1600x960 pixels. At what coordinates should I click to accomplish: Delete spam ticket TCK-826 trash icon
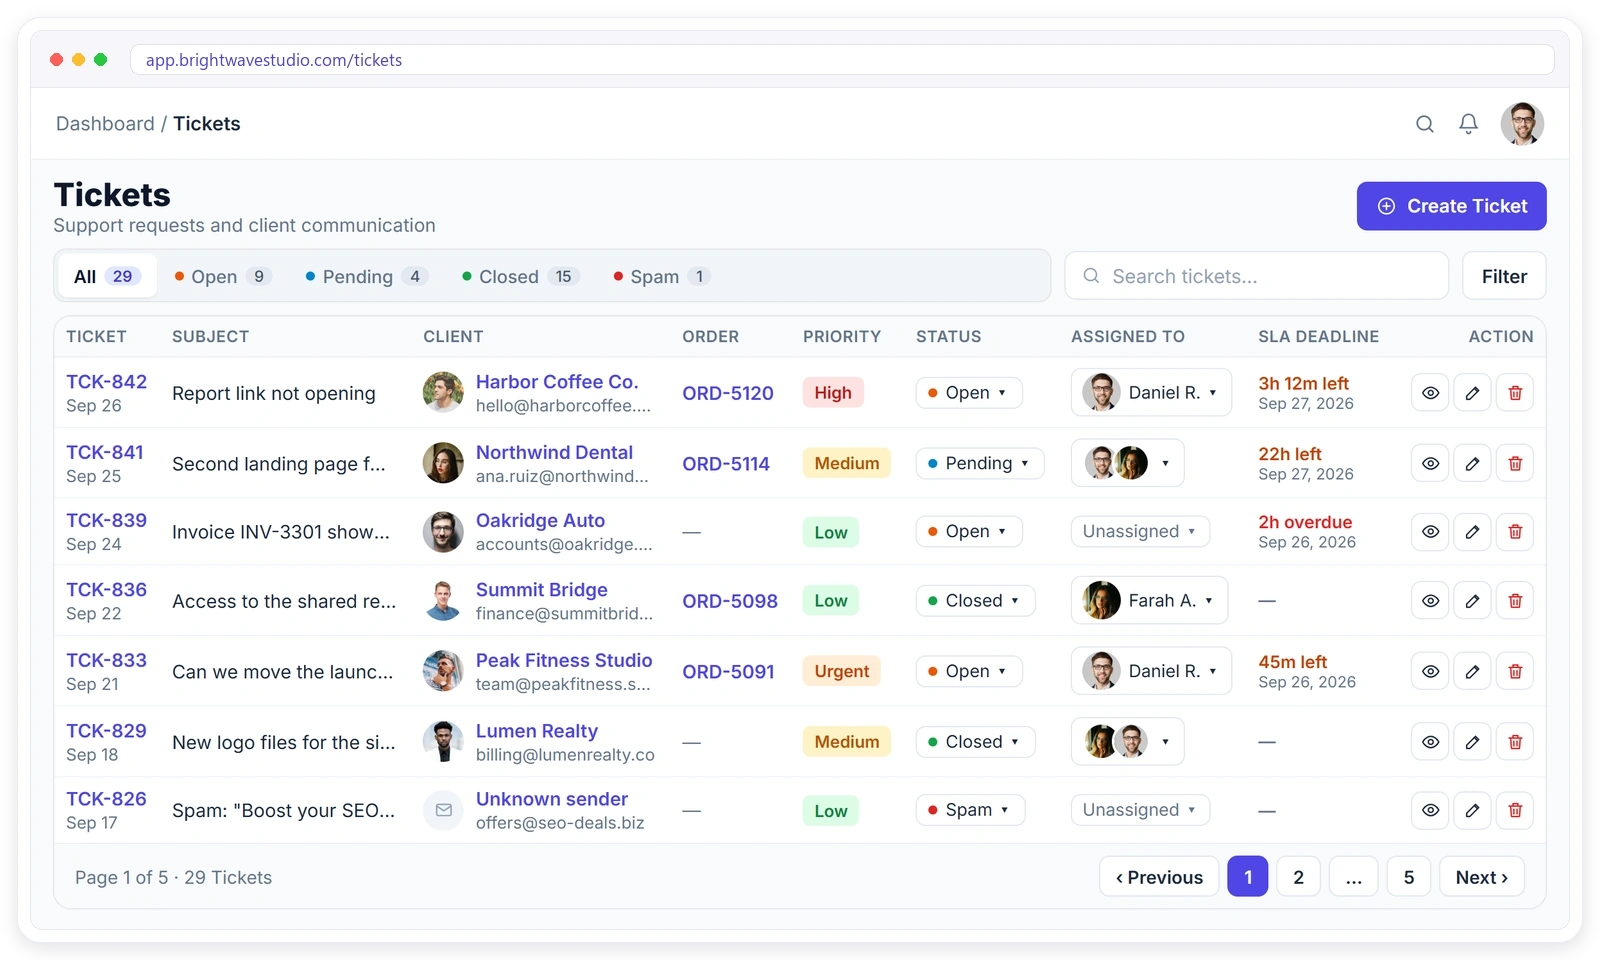tap(1515, 810)
